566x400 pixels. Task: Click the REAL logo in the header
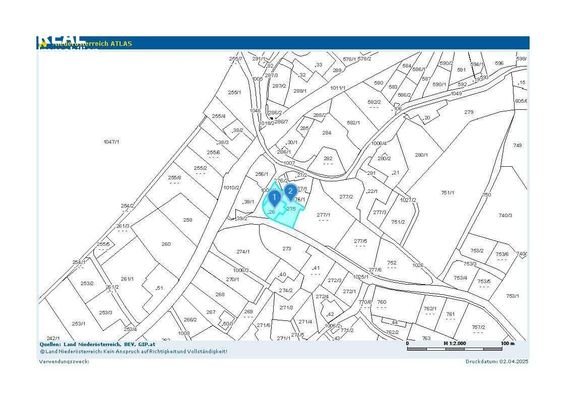(60, 42)
